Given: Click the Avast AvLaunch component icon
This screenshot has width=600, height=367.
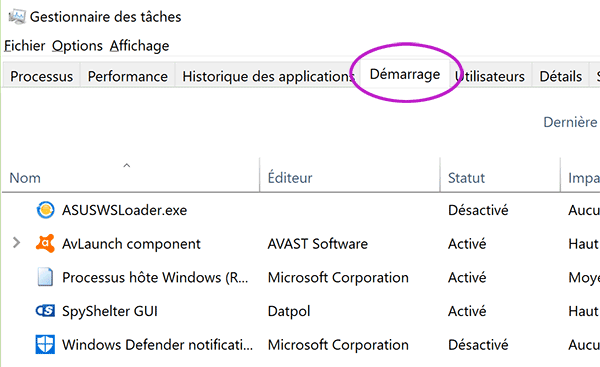Looking at the screenshot, I should tap(45, 243).
